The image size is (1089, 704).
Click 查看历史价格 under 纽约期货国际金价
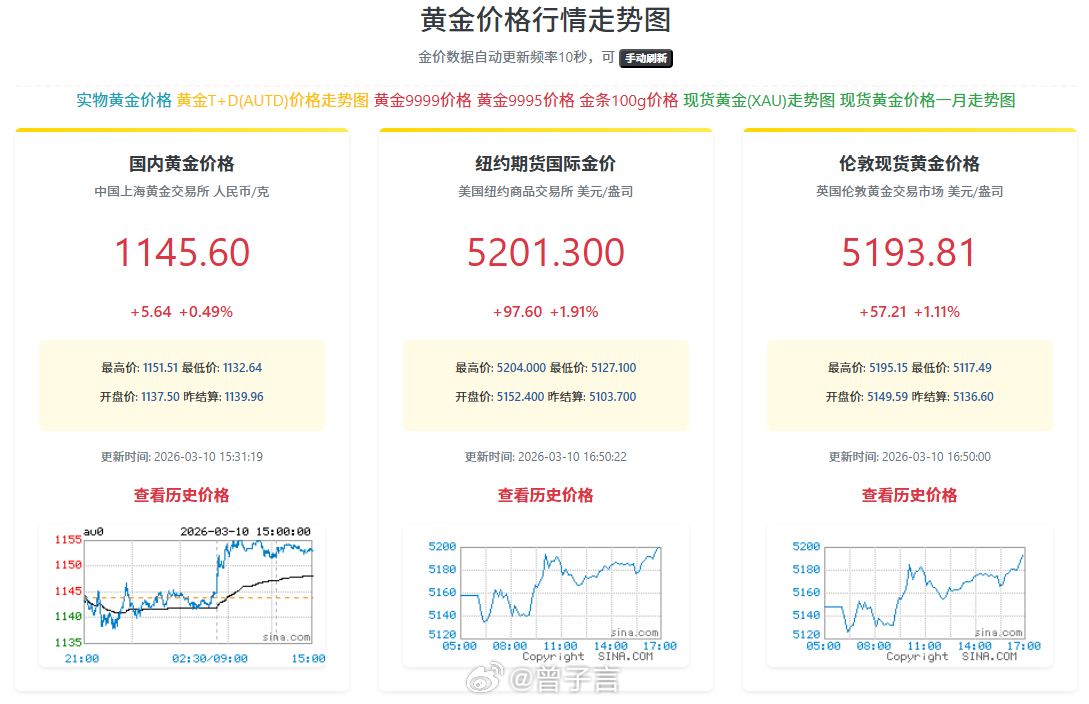coord(545,495)
